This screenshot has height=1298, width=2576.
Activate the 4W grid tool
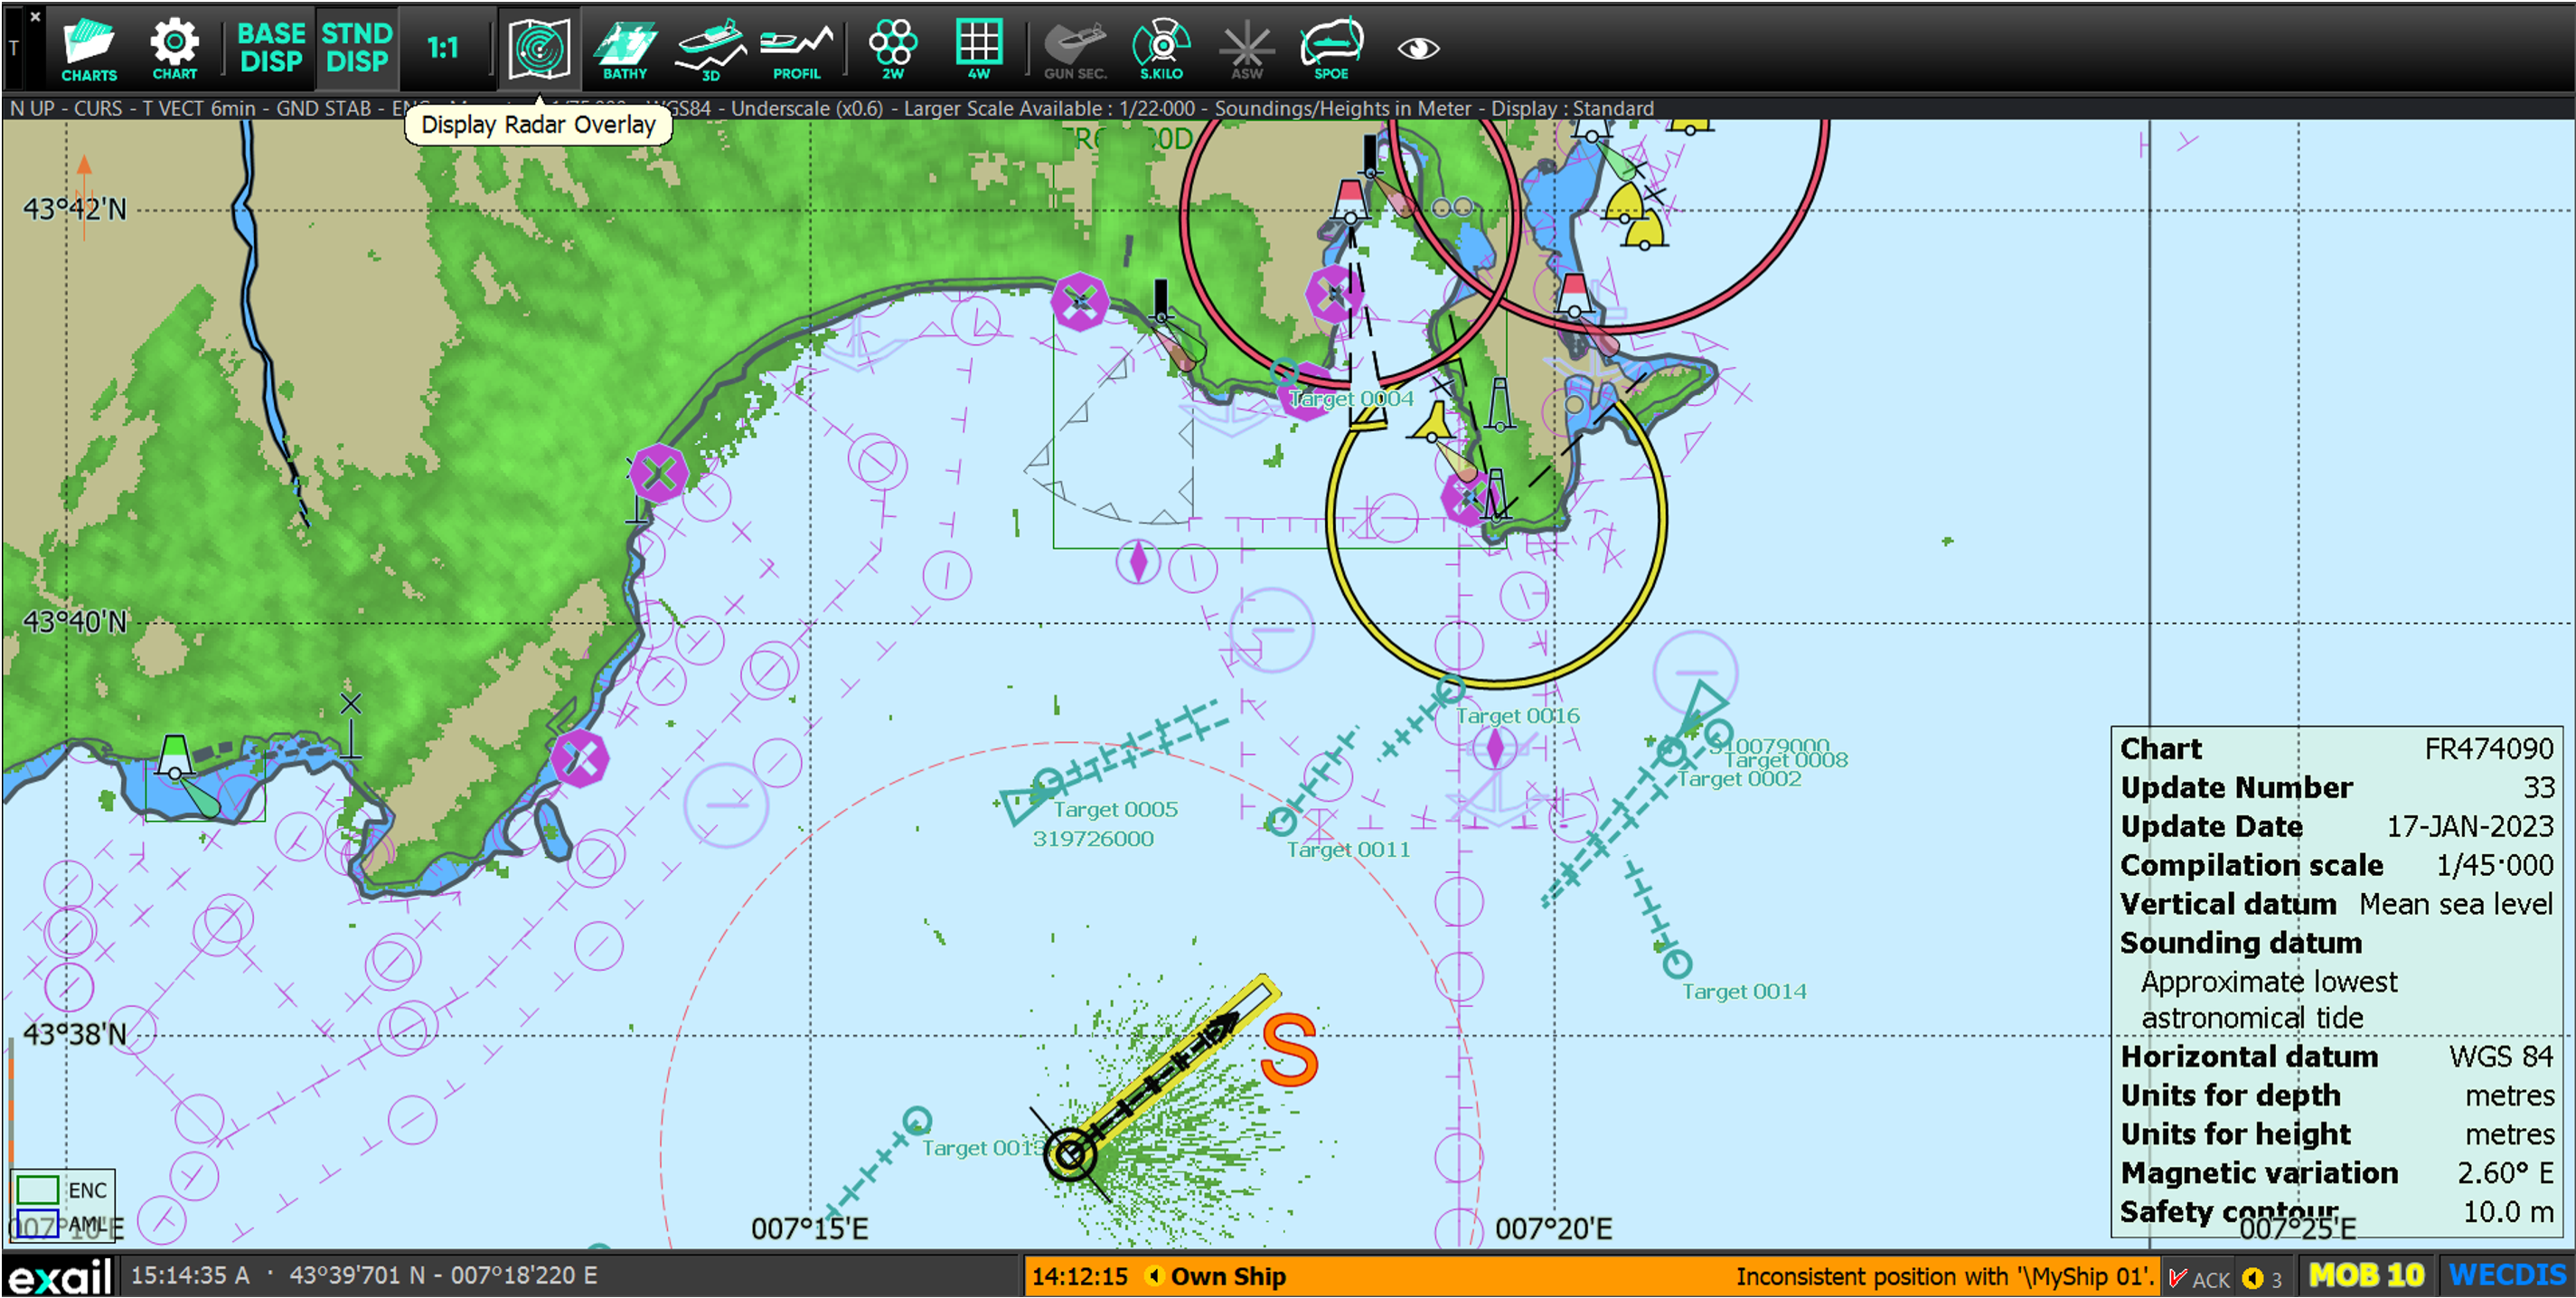pos(979,49)
